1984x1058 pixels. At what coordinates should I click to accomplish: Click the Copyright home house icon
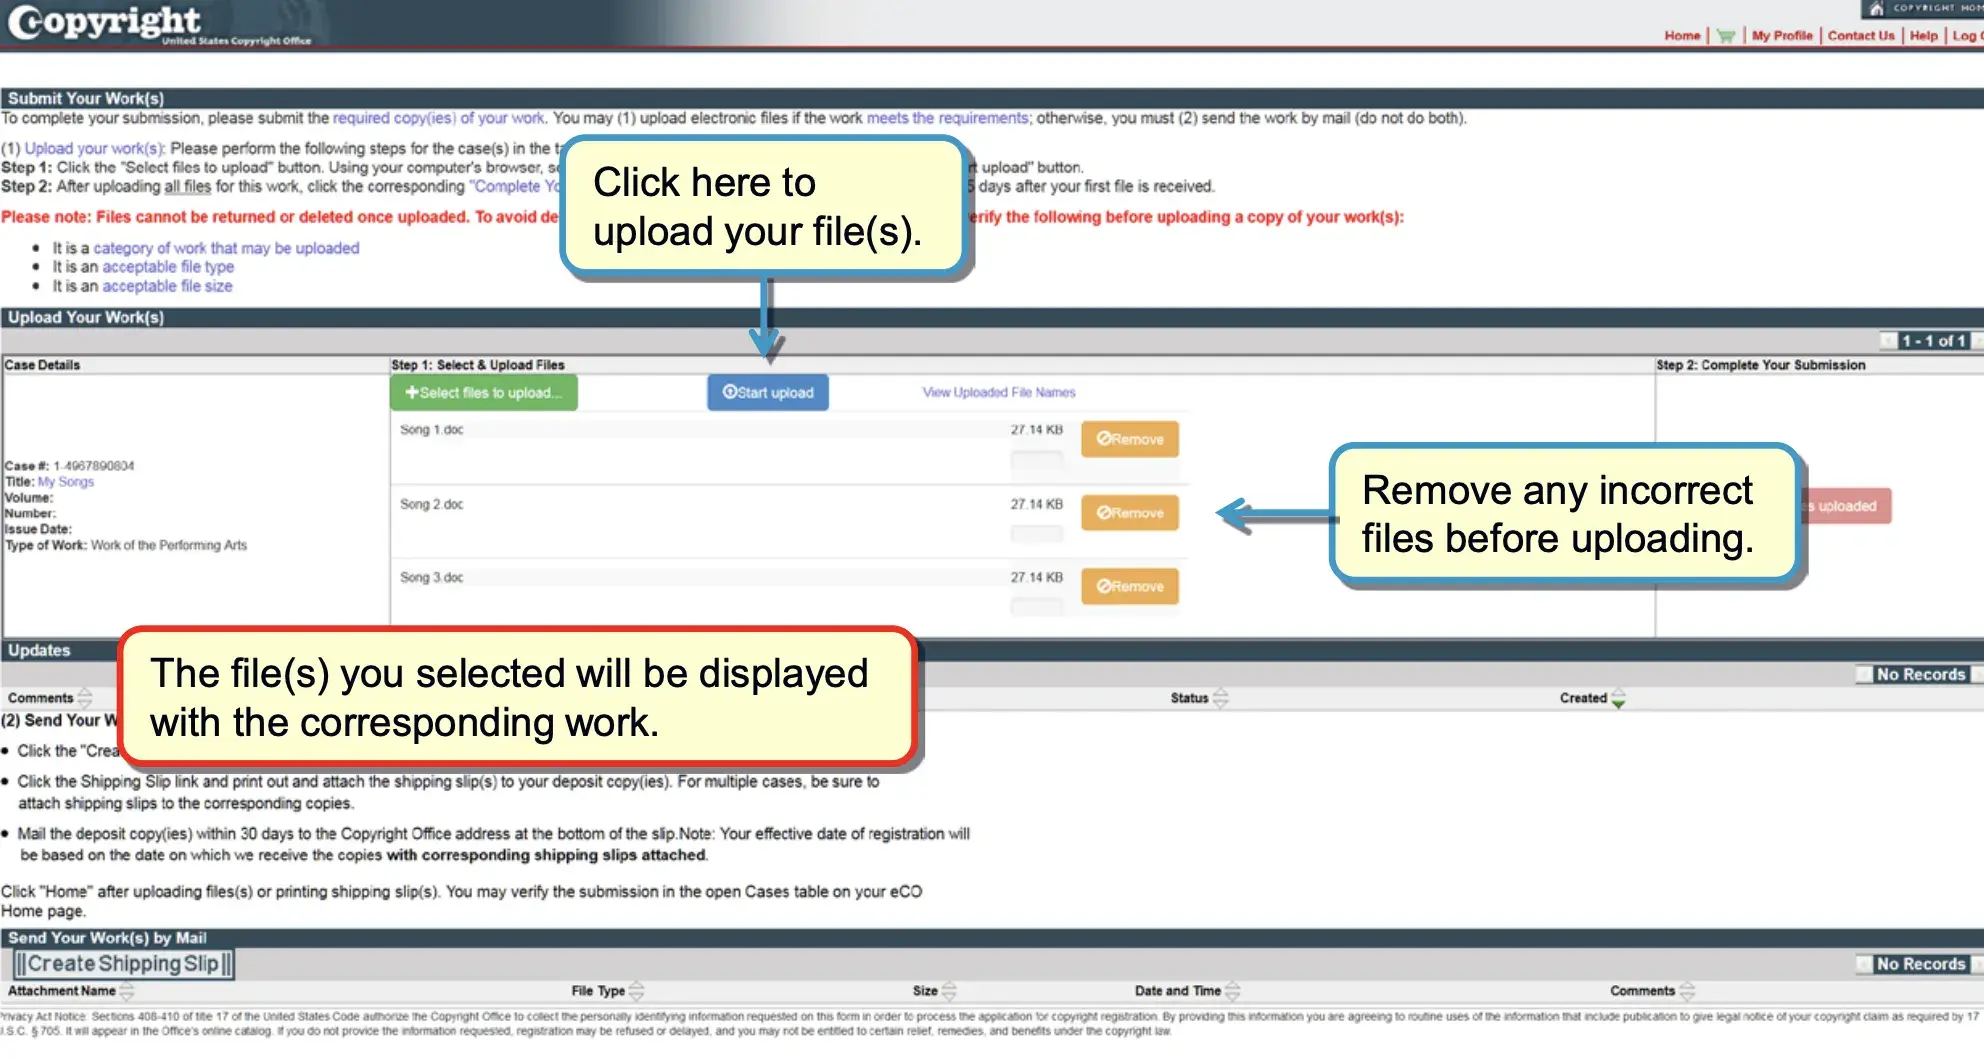1876,9
